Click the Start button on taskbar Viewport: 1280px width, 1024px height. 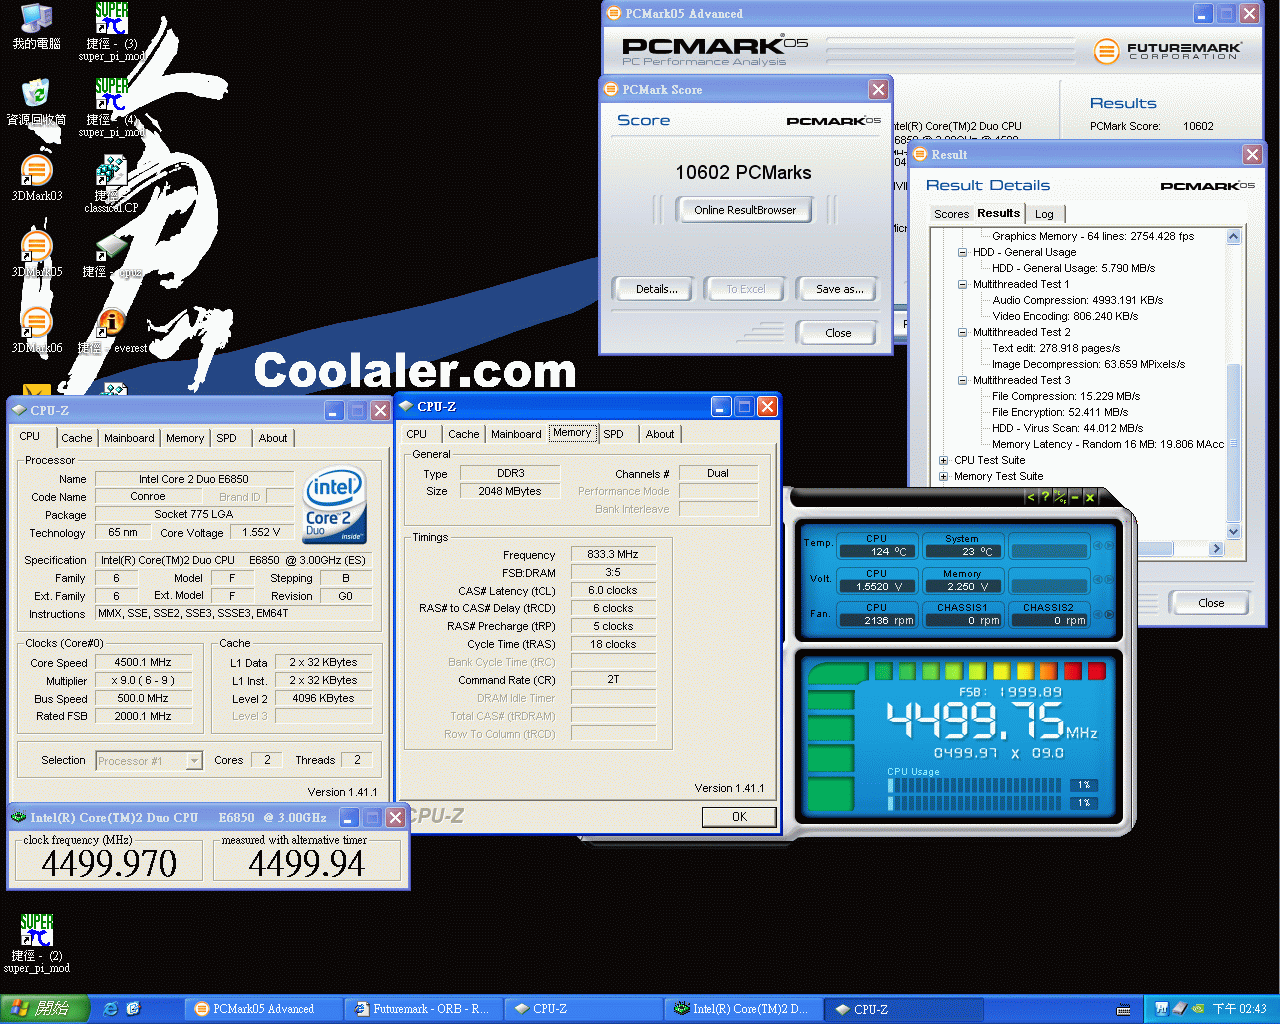click(x=44, y=1009)
